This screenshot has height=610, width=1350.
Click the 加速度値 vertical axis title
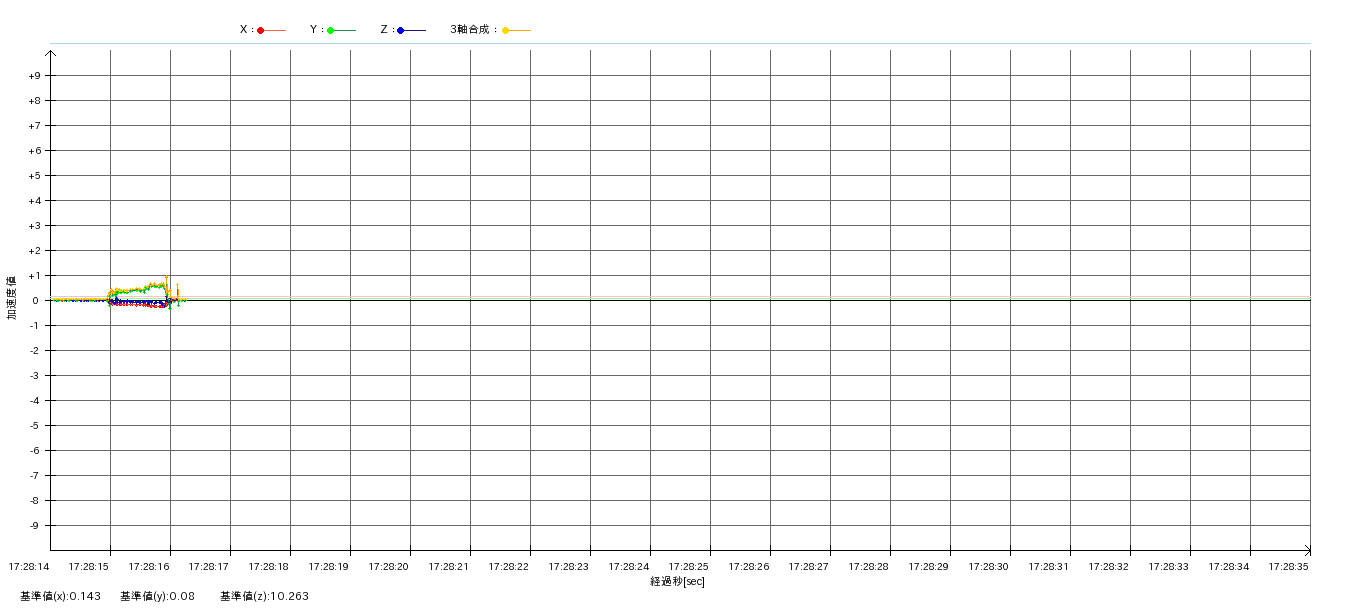12,298
